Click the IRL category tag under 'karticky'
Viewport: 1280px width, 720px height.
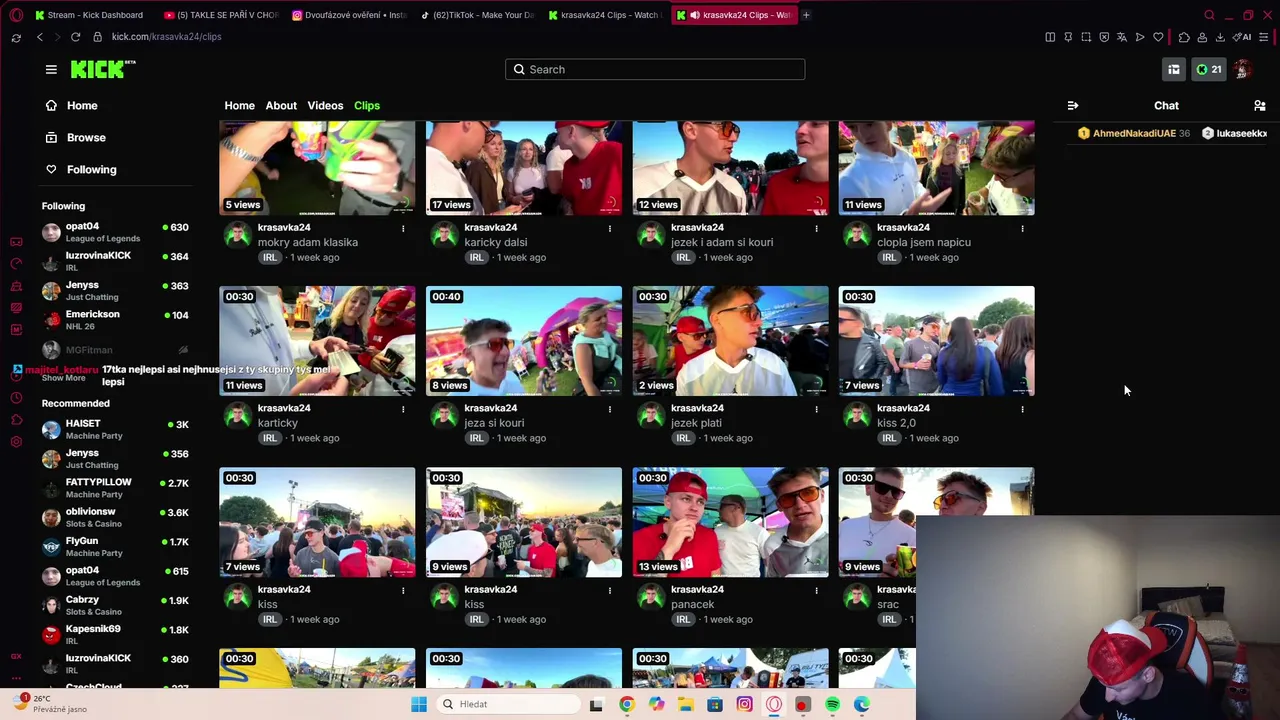270,438
